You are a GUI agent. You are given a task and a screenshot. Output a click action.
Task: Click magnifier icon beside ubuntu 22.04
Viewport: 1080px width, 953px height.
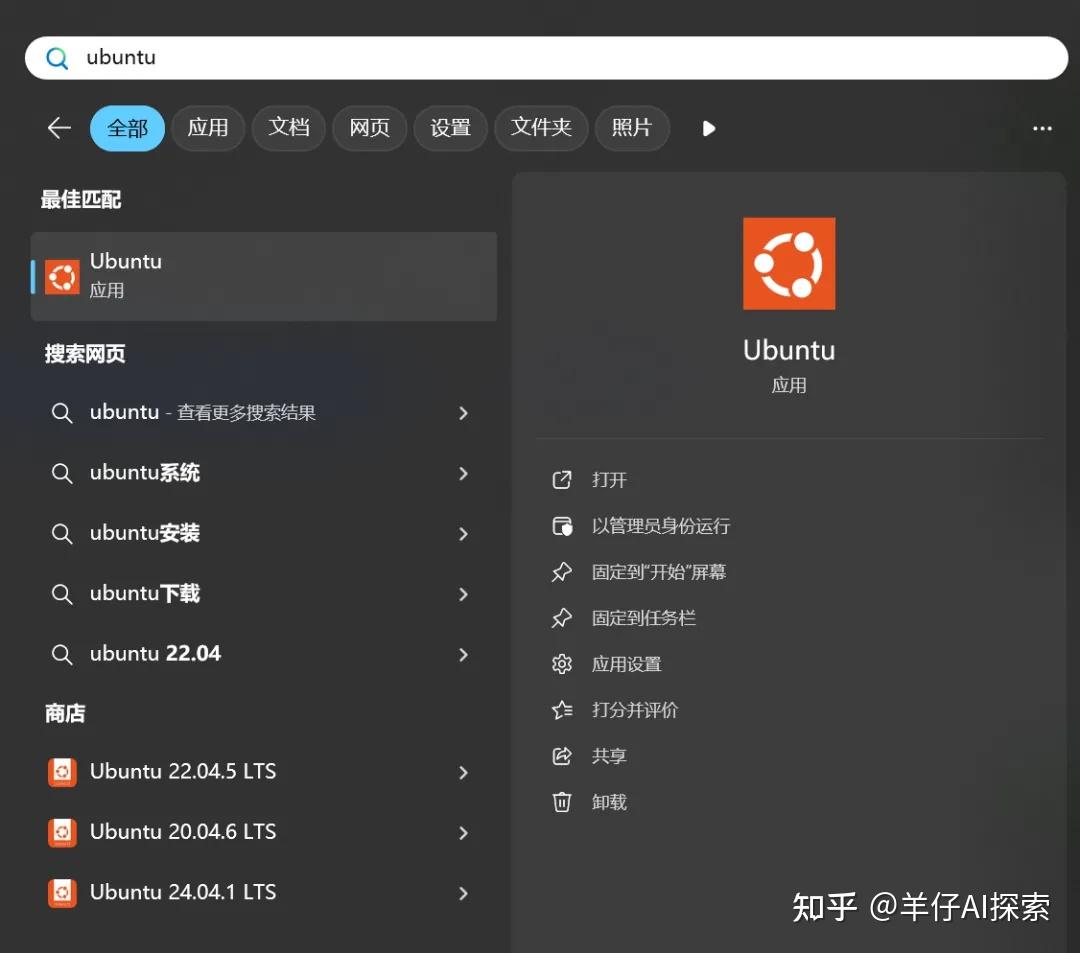click(62, 655)
